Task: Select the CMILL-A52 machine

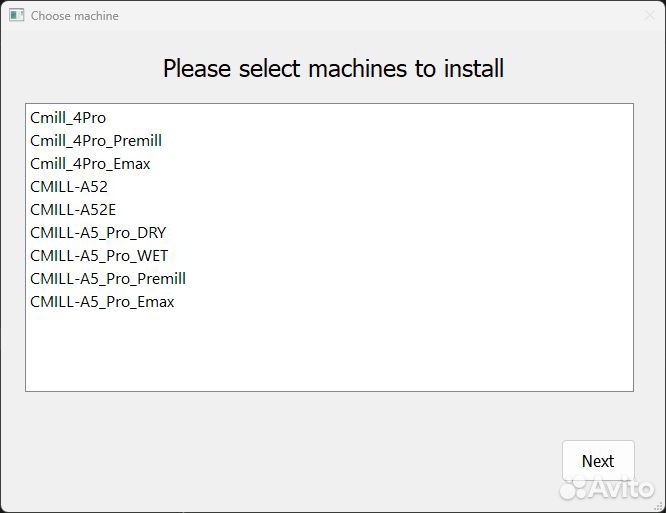Action: click(x=69, y=187)
